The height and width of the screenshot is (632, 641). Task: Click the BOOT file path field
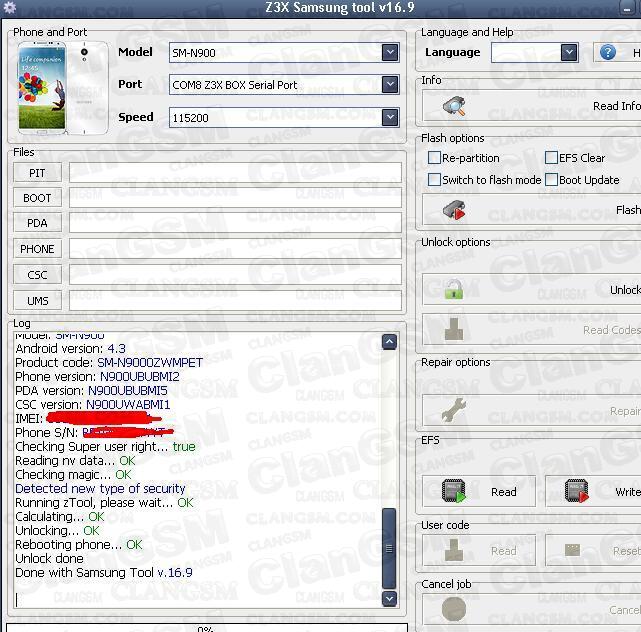(235, 198)
